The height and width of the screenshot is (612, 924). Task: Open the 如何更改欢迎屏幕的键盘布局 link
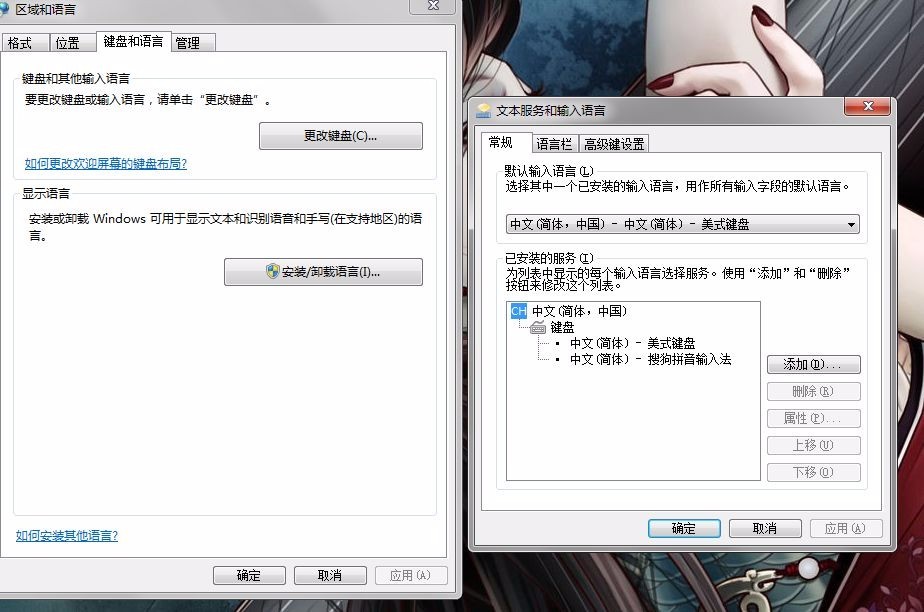pos(105,164)
